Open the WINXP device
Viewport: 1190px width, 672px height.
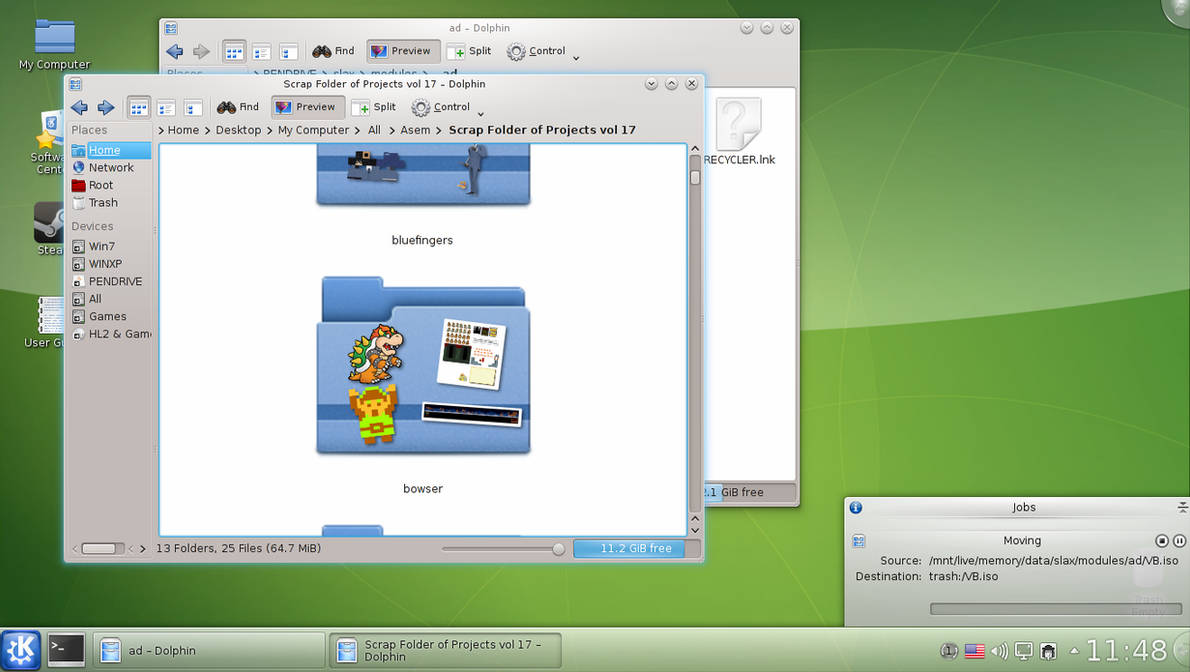(x=111, y=263)
